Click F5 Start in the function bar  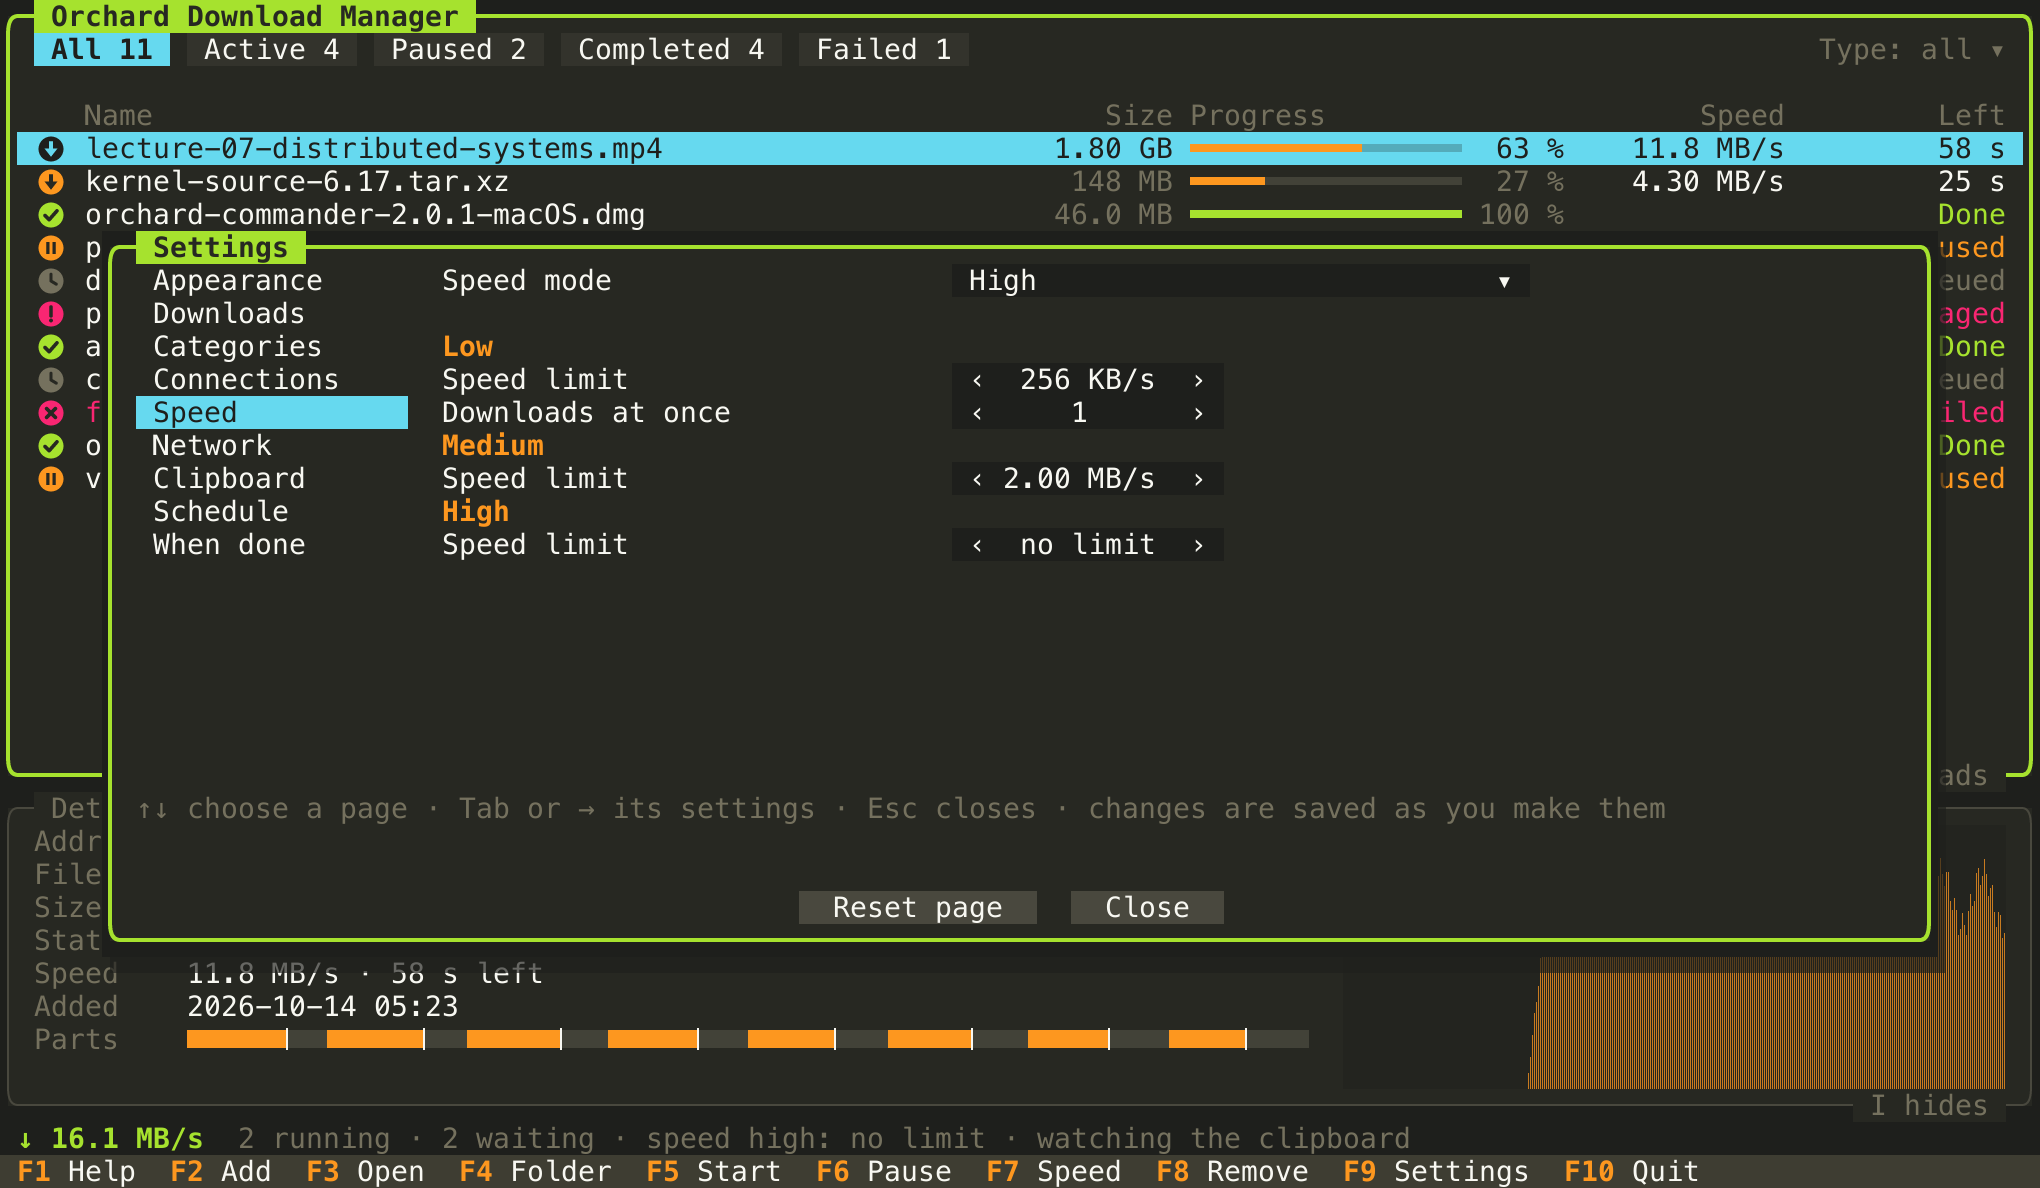714,1172
